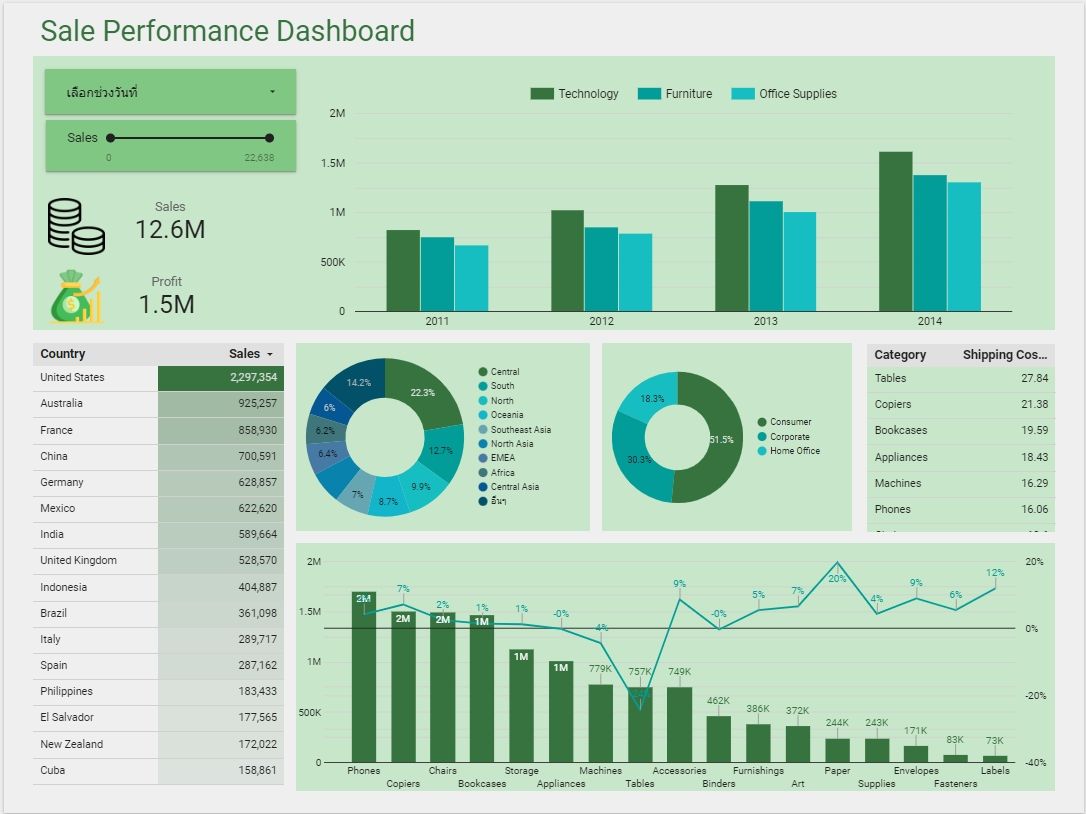The image size is (1086, 814).
Task: Click the money bag Profit icon
Action: coord(76,297)
